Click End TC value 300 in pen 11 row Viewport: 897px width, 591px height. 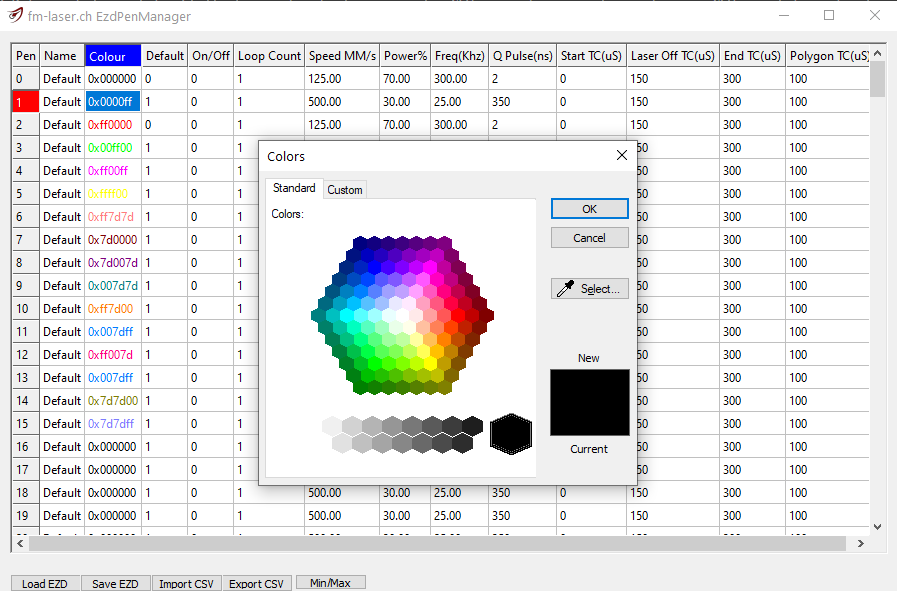[752, 332]
